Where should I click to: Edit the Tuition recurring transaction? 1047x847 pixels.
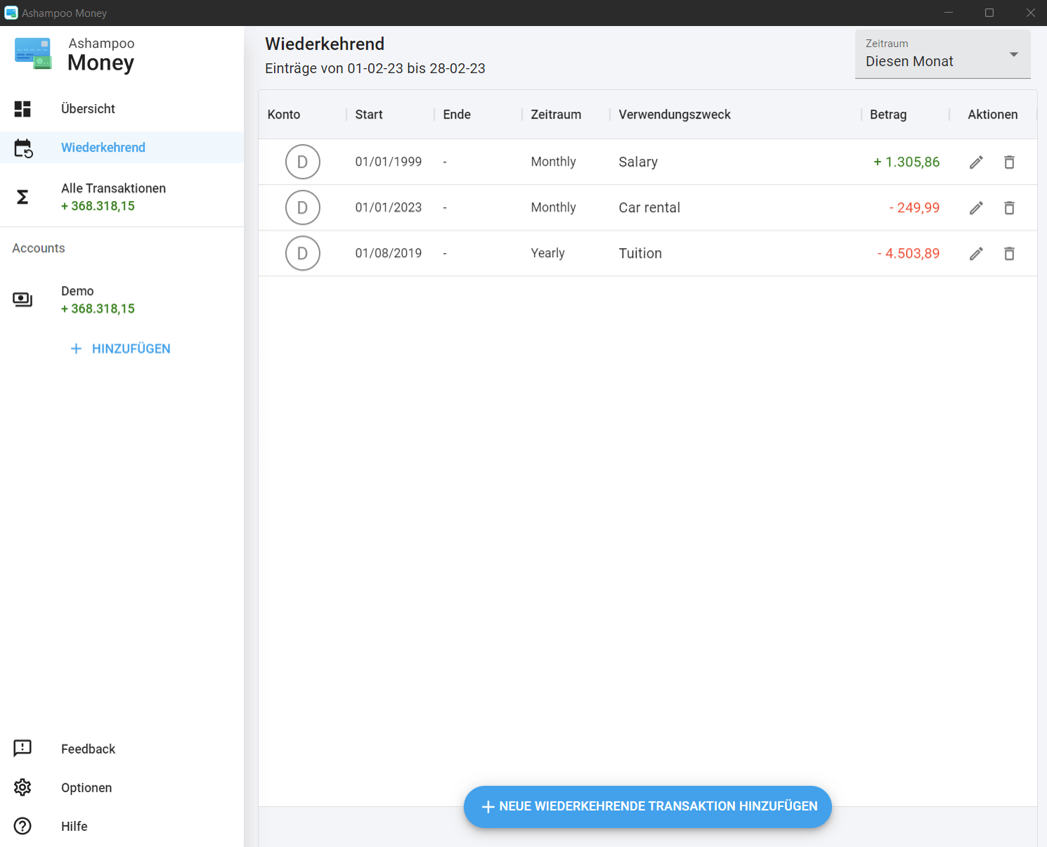(976, 253)
